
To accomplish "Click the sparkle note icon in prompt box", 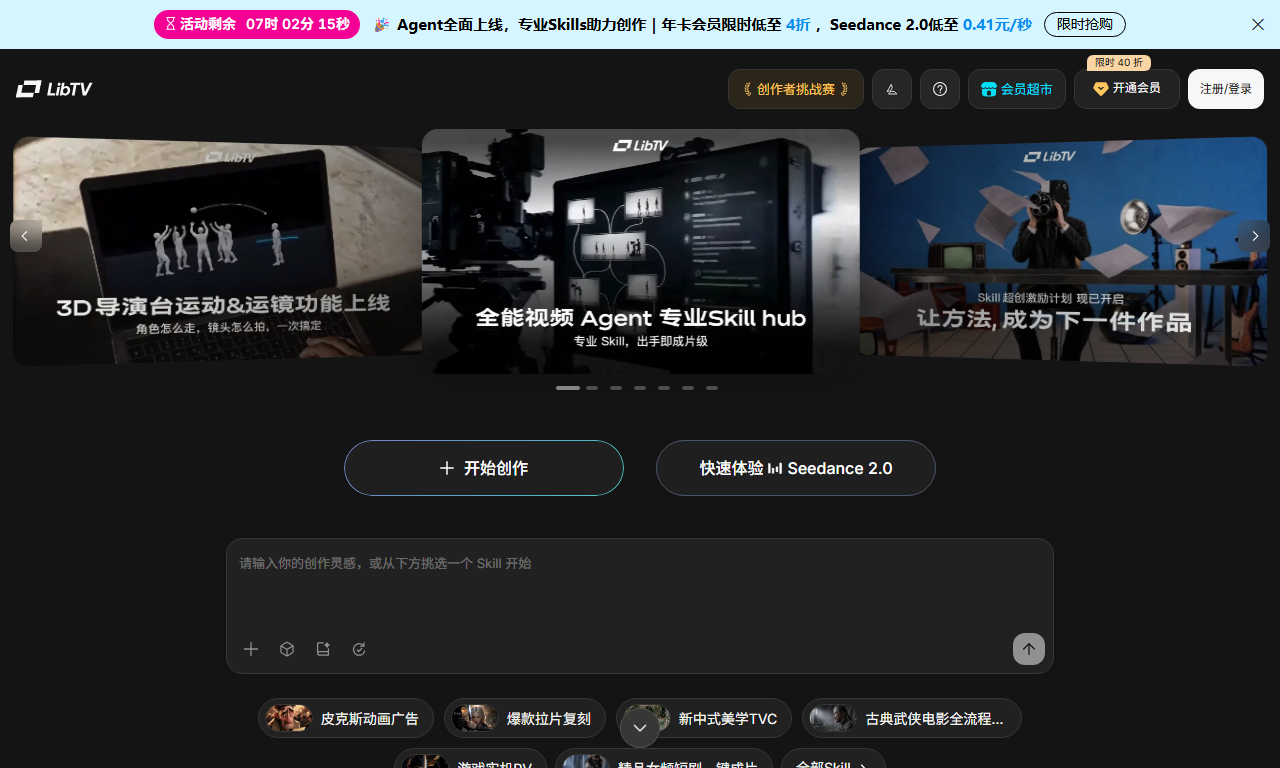I will tap(323, 649).
